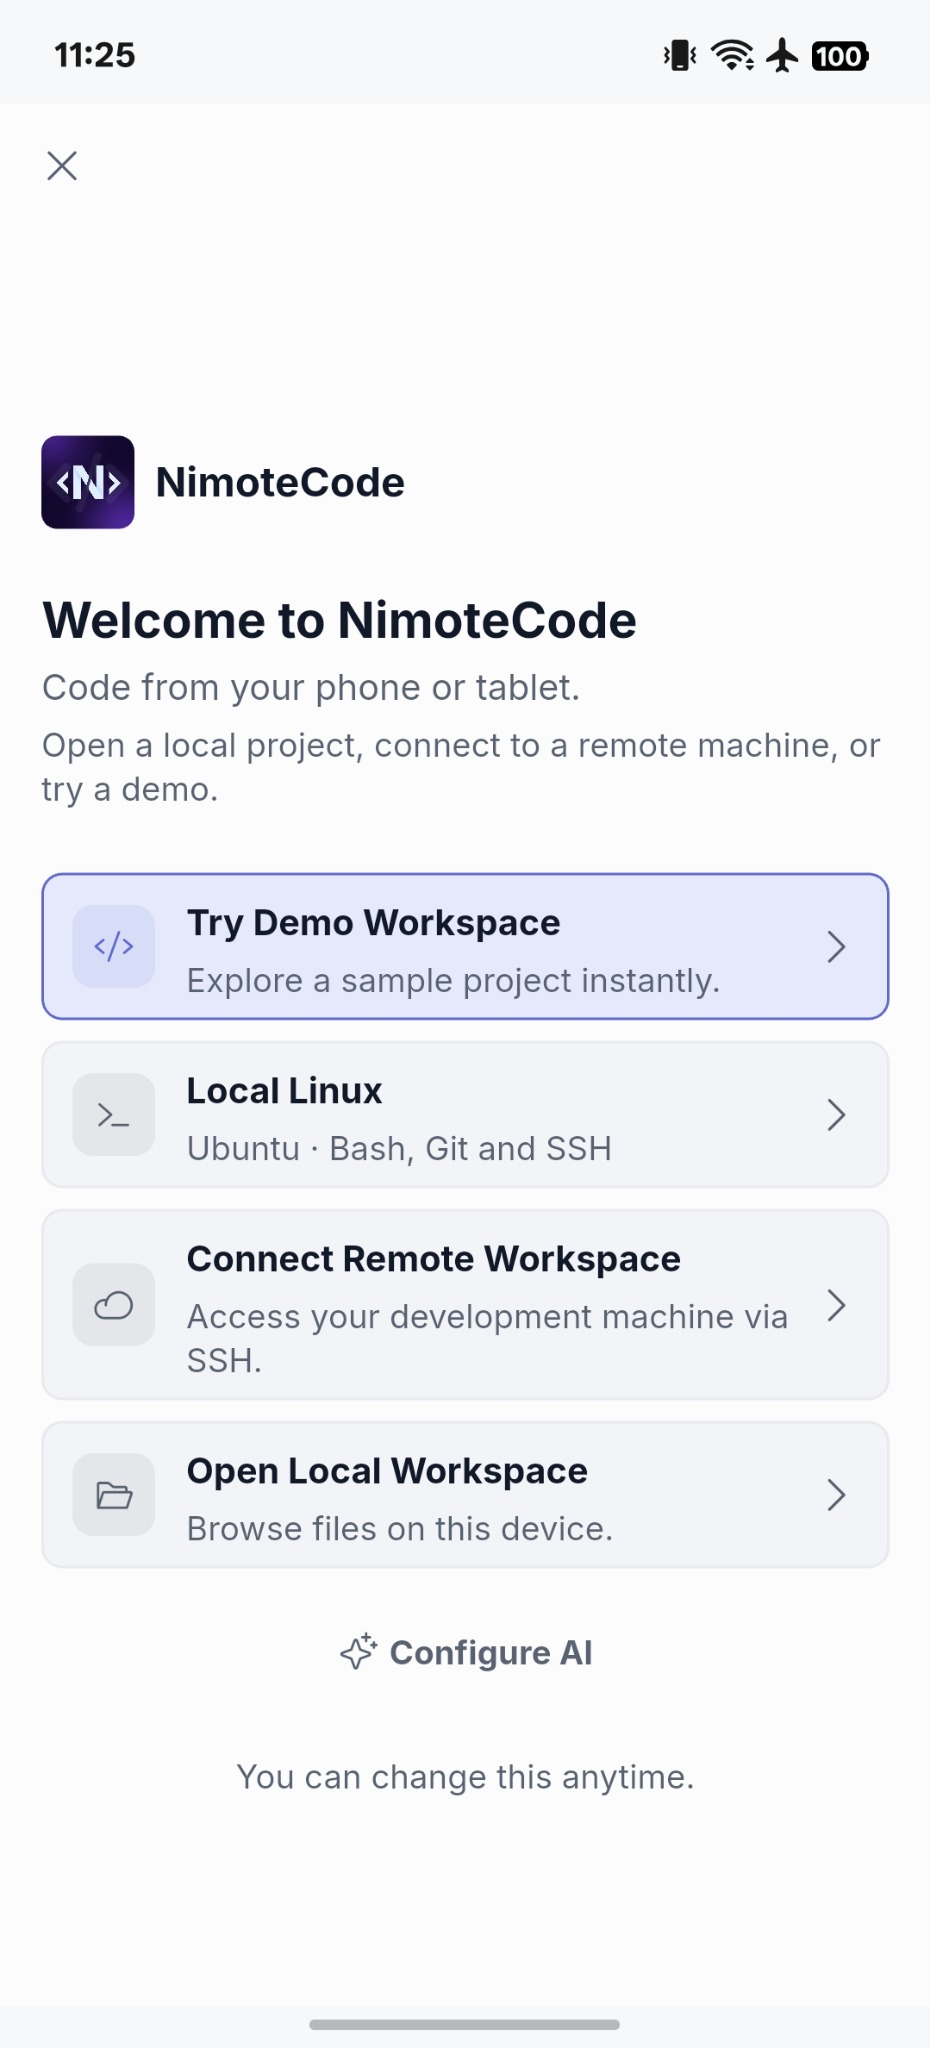Tap 'Ubuntu · Bash, Git and SSH' description
The width and height of the screenshot is (930, 2048).
pos(399,1149)
